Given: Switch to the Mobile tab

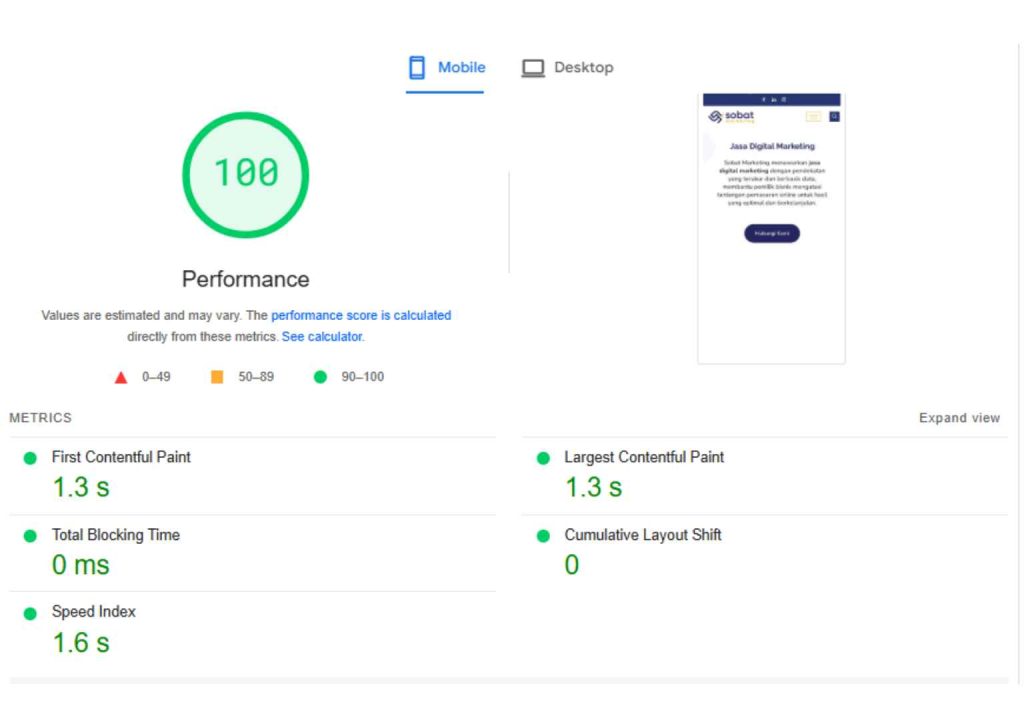Looking at the screenshot, I should (x=461, y=68).
